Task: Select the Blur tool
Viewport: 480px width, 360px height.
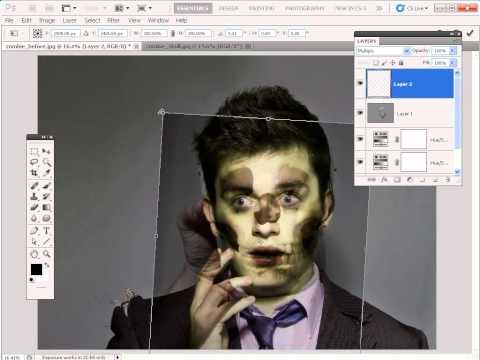Action: [x=34, y=218]
